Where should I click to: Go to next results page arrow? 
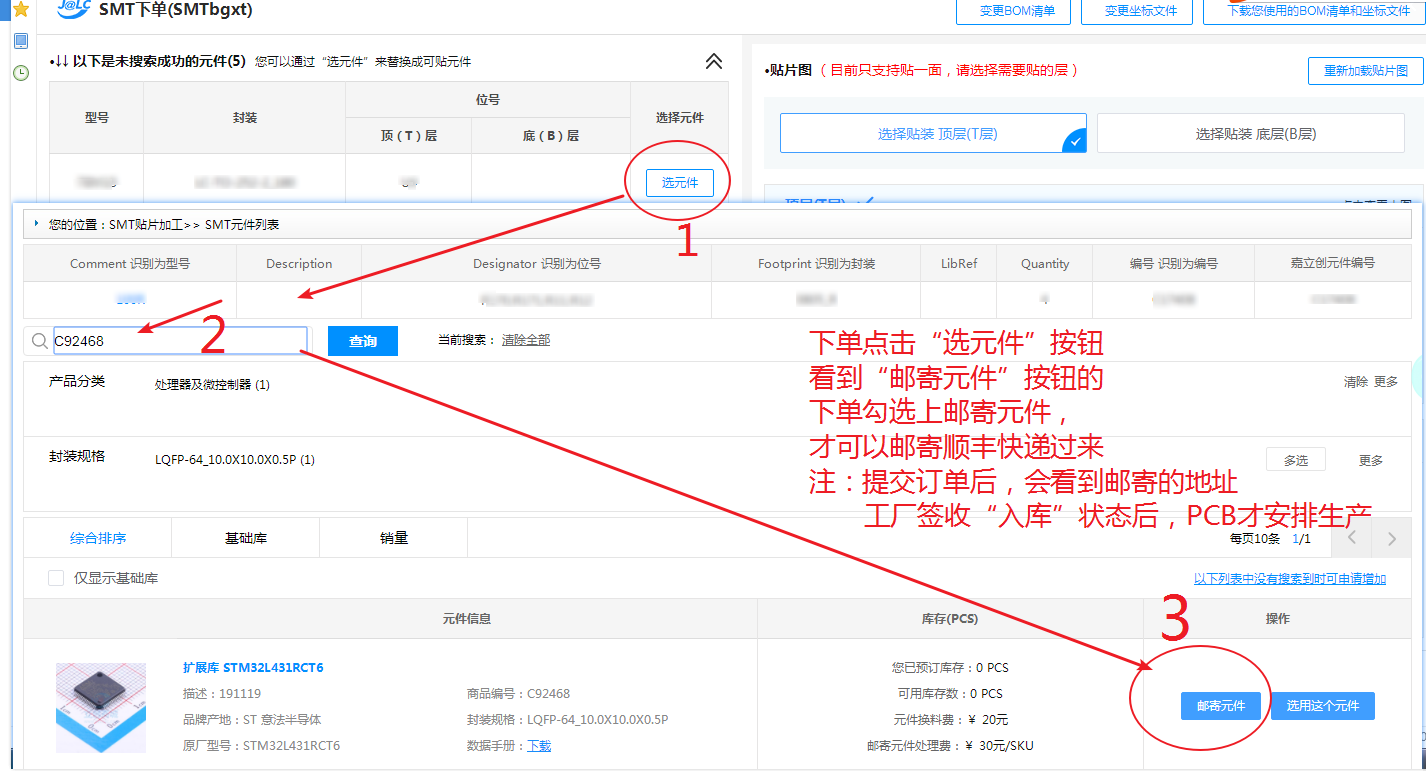(1391, 539)
